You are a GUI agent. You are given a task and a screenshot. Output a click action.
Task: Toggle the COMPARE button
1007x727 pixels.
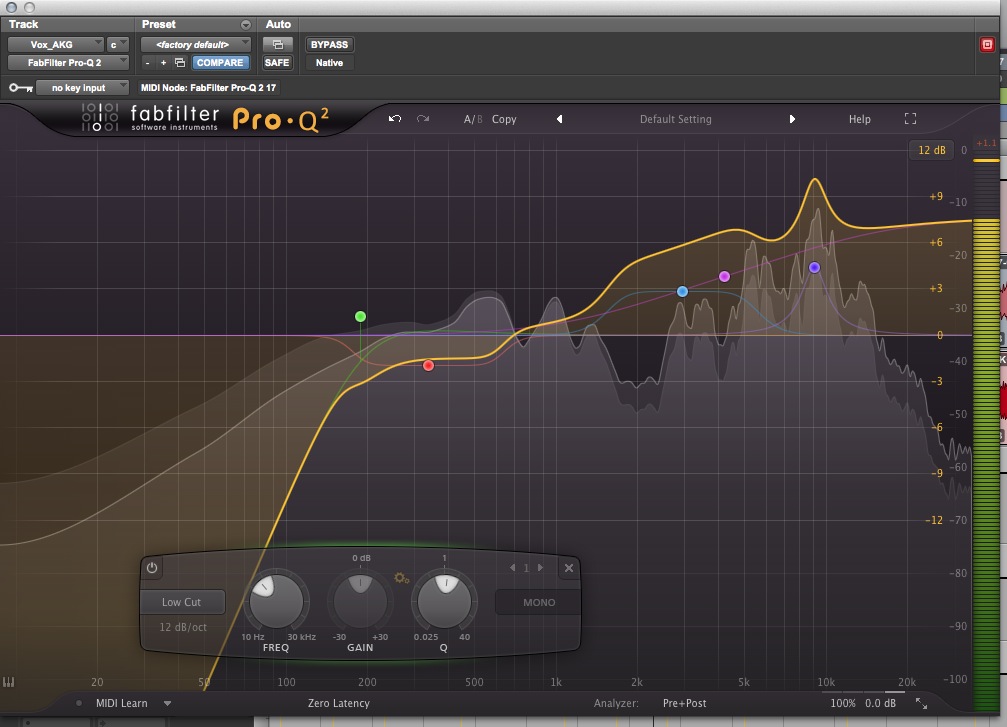click(220, 62)
